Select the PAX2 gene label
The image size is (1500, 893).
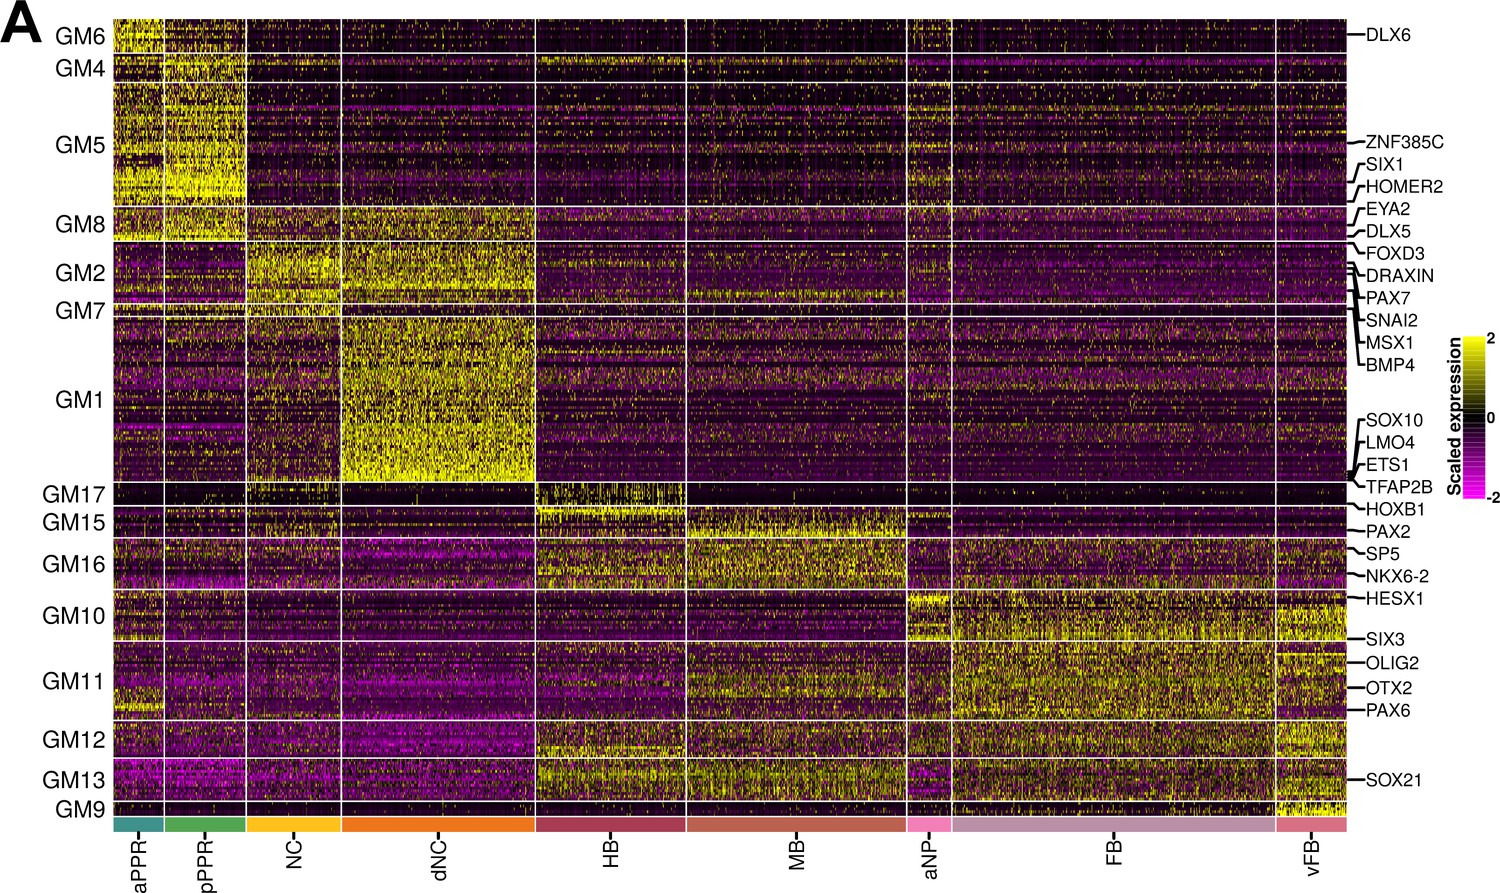pos(1388,532)
